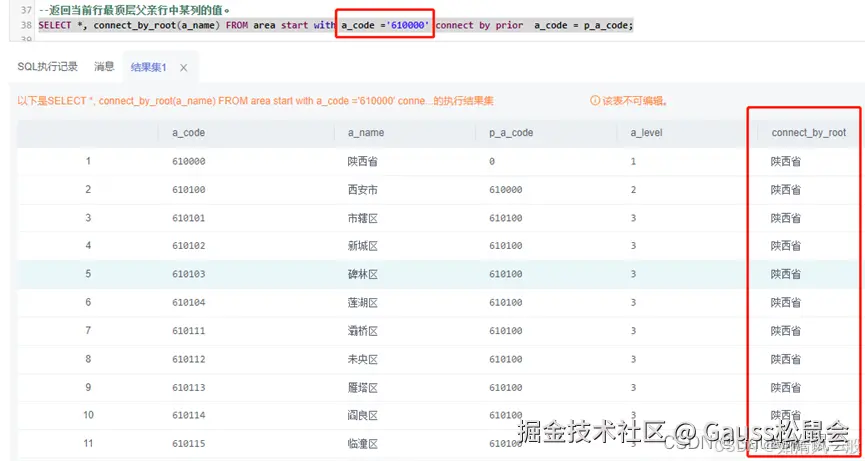Viewport: 865px width, 461px height.
Task: Click row number 11 in the index column
Action: pyautogui.click(x=88, y=443)
